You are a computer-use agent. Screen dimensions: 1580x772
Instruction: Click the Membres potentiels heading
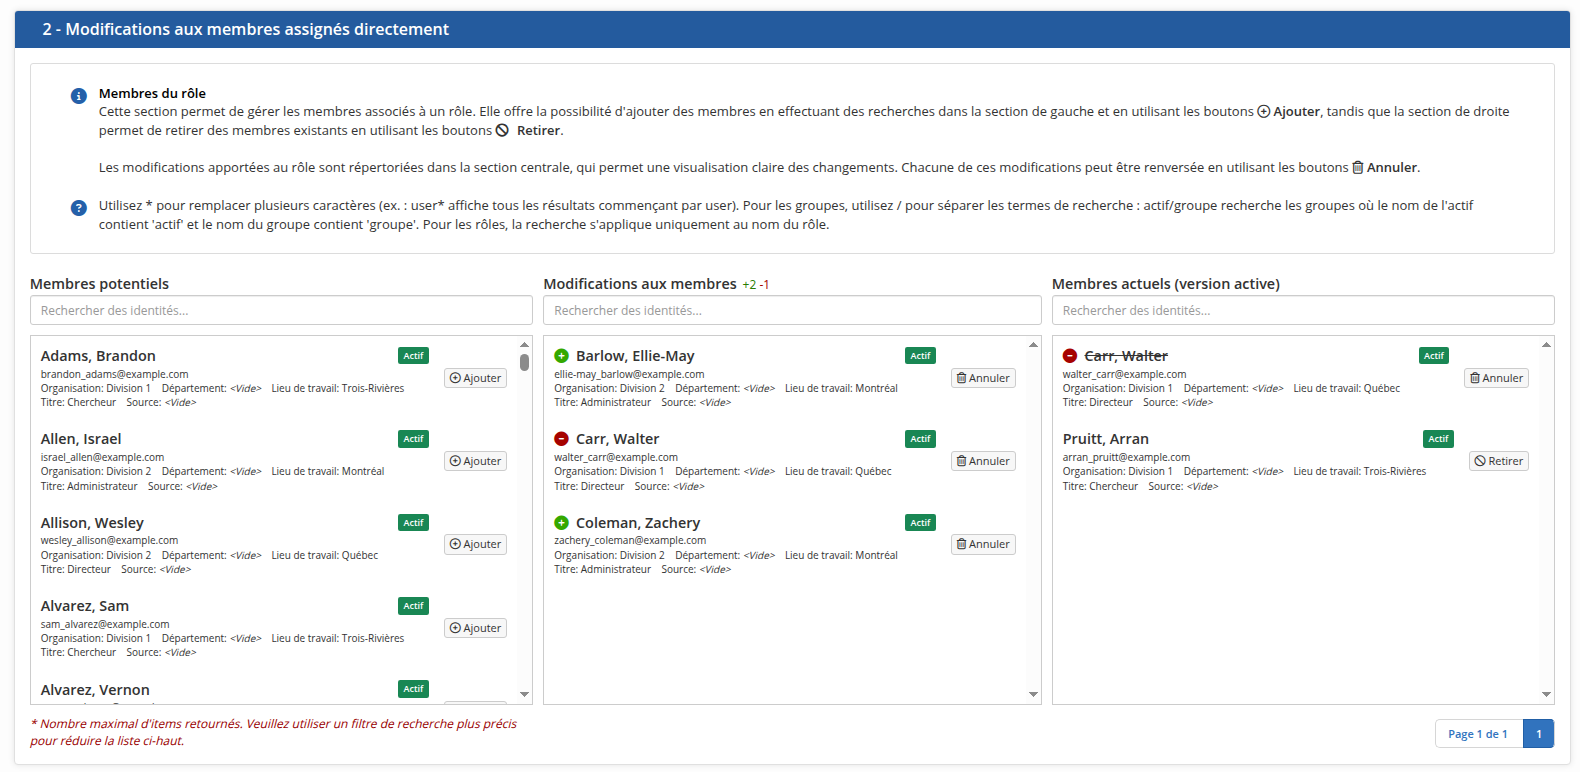click(x=100, y=284)
